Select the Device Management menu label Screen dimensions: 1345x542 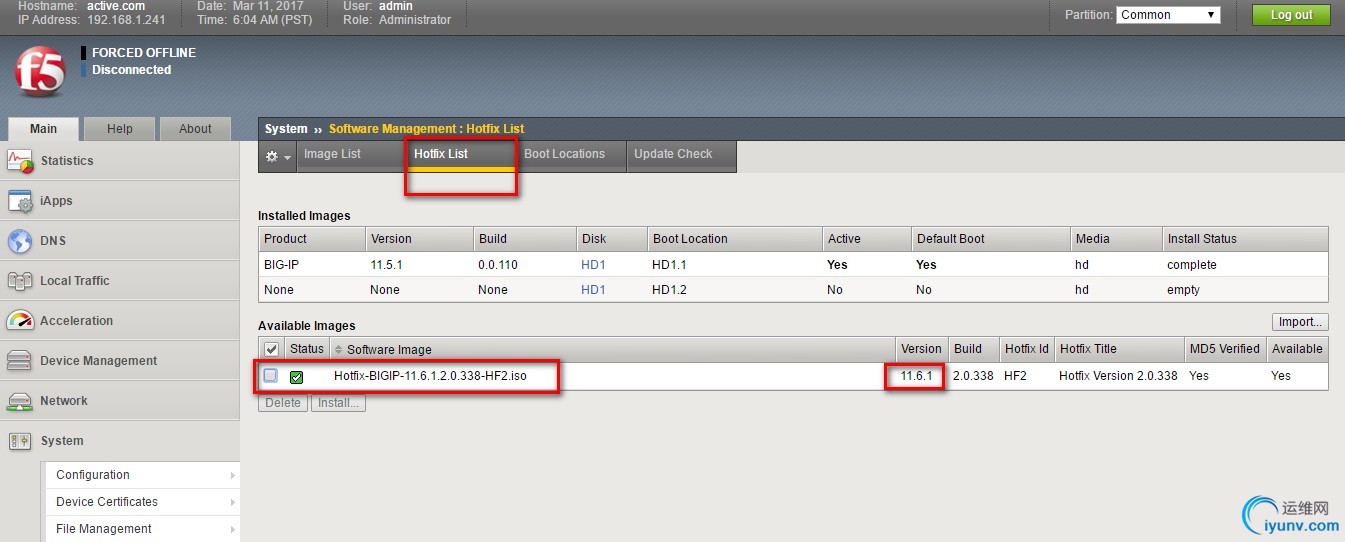coord(99,361)
